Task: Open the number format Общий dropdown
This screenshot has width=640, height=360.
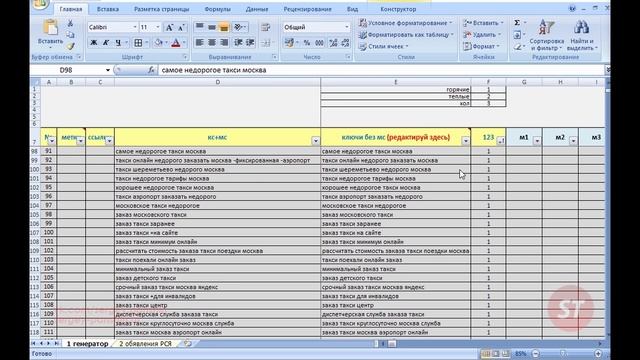Action: click(347, 27)
